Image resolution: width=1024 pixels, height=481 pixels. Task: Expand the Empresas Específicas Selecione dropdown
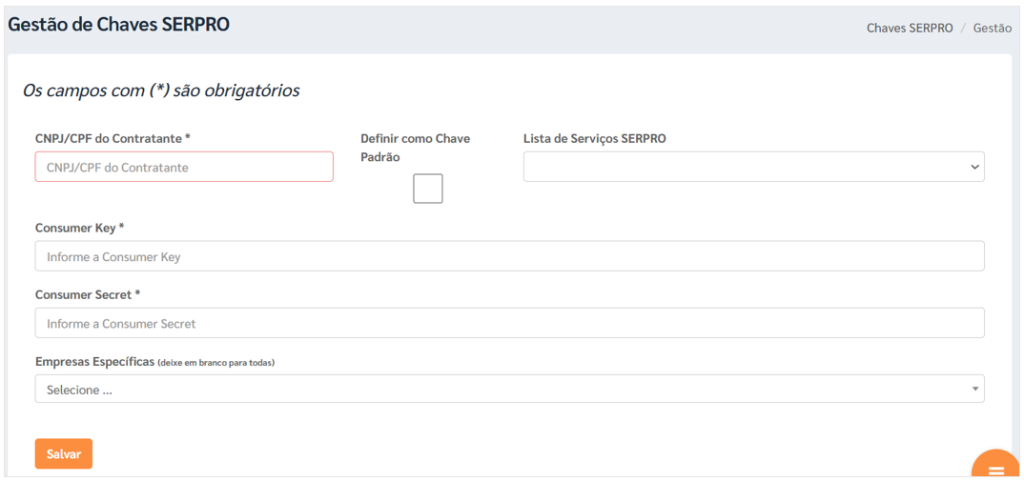pyautogui.click(x=509, y=389)
